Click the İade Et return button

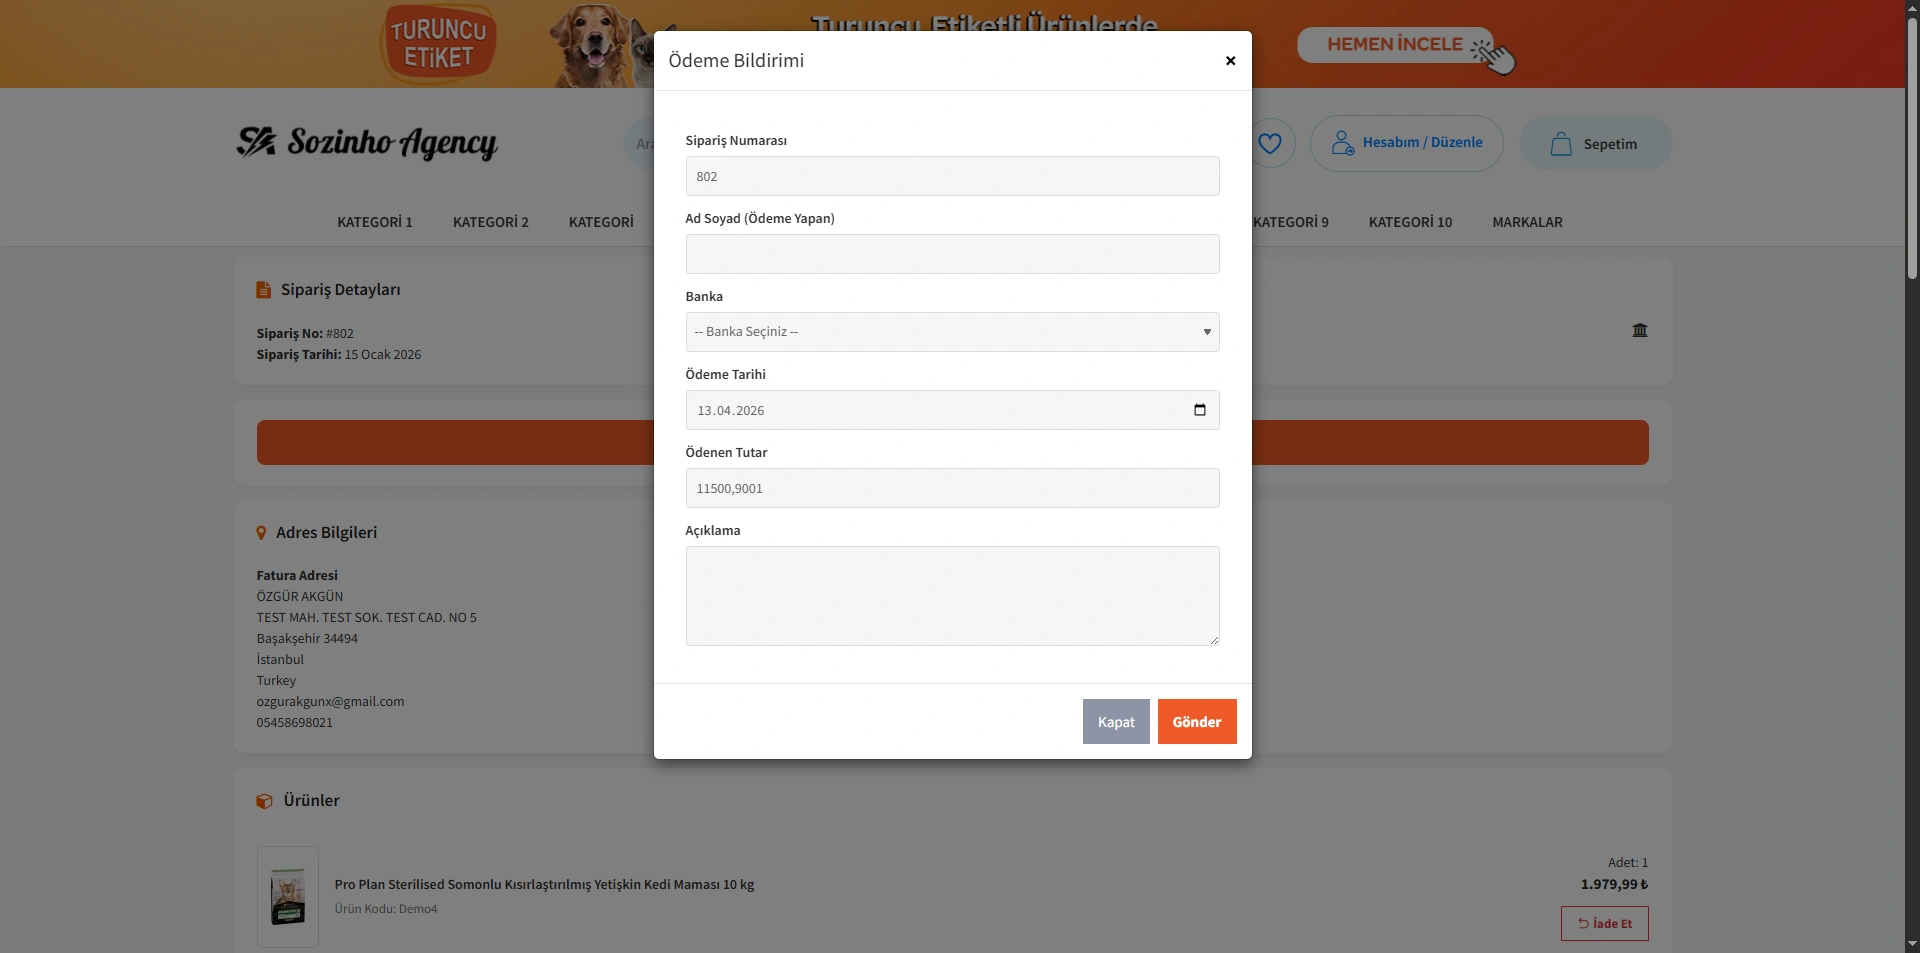(1604, 923)
